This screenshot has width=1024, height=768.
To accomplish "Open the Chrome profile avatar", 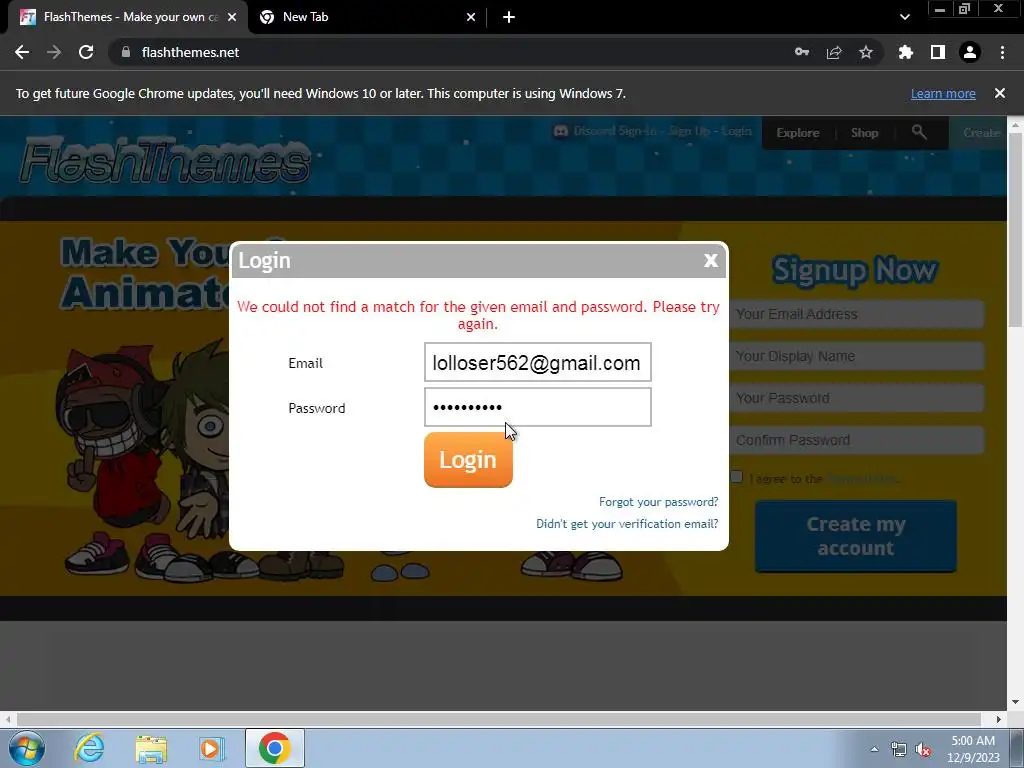I will (x=970, y=52).
